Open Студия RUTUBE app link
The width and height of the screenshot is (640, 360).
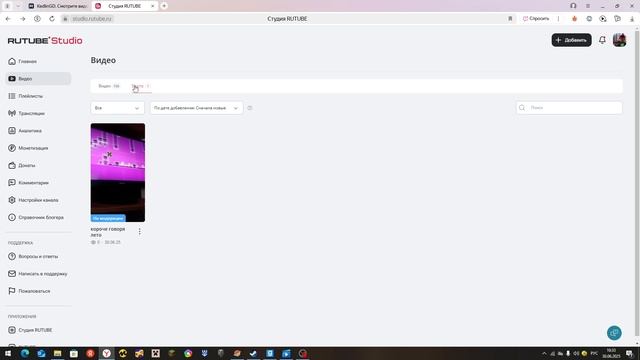[x=30, y=330]
